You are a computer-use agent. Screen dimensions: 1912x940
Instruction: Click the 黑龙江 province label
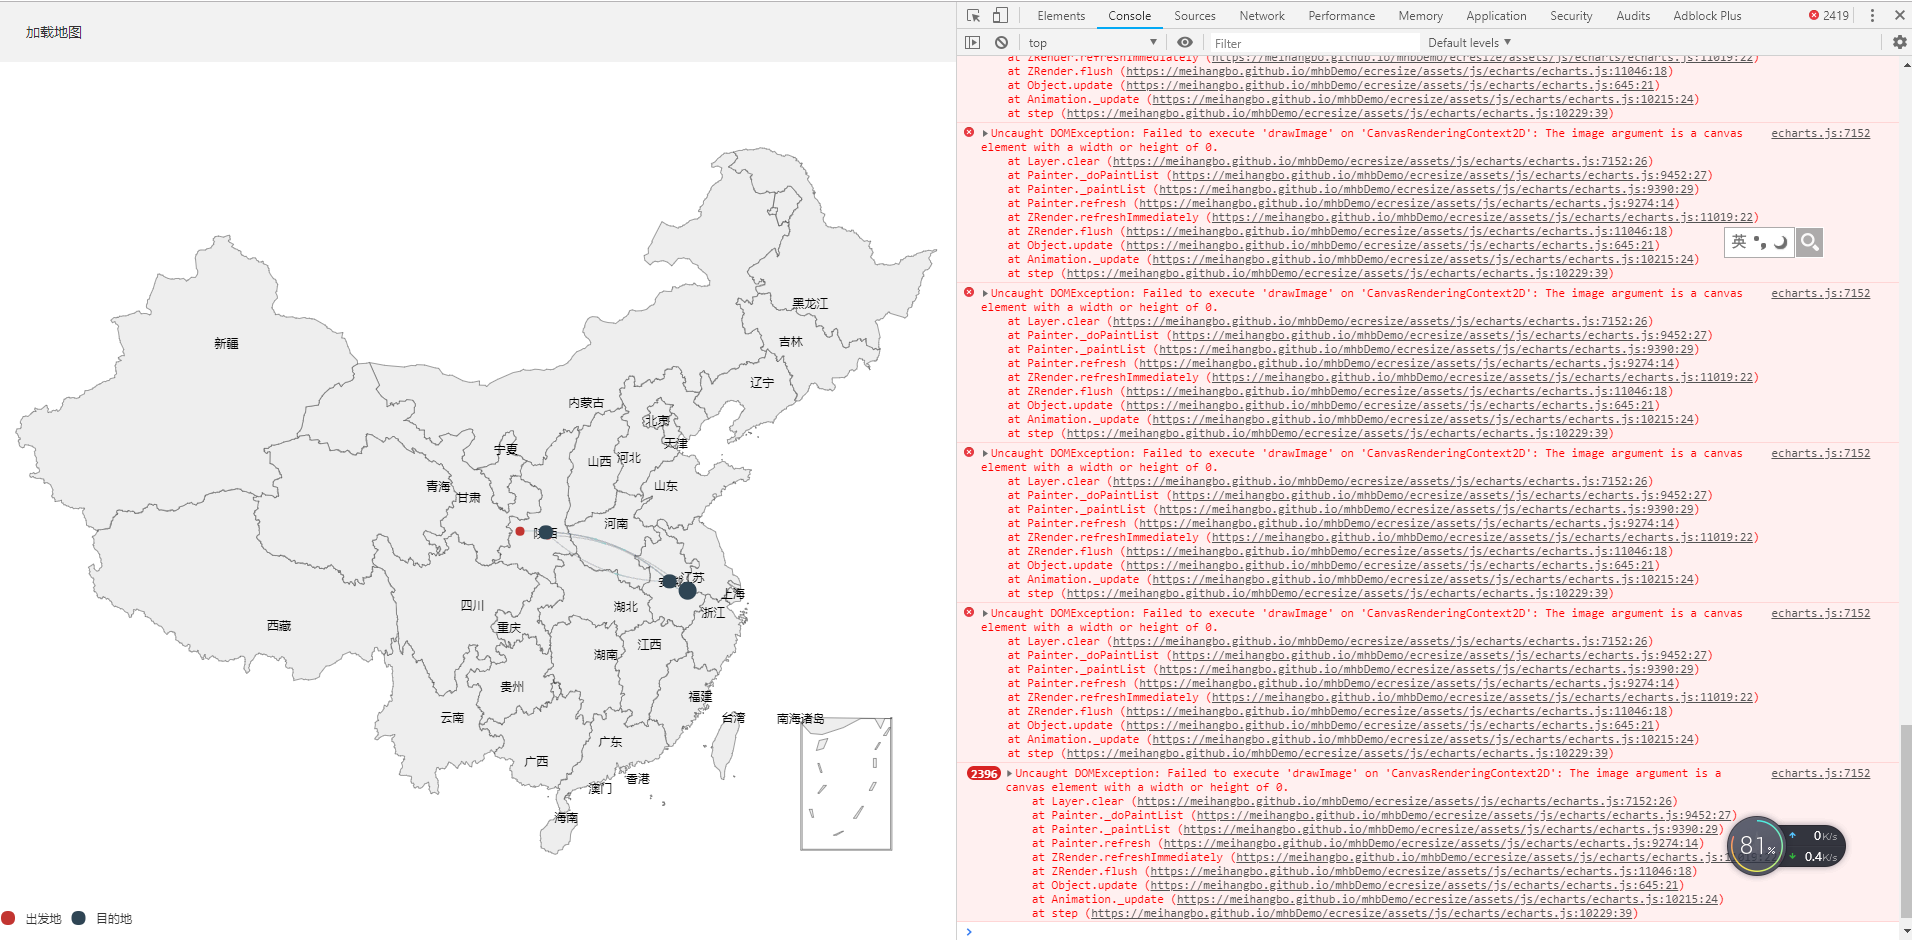click(810, 304)
